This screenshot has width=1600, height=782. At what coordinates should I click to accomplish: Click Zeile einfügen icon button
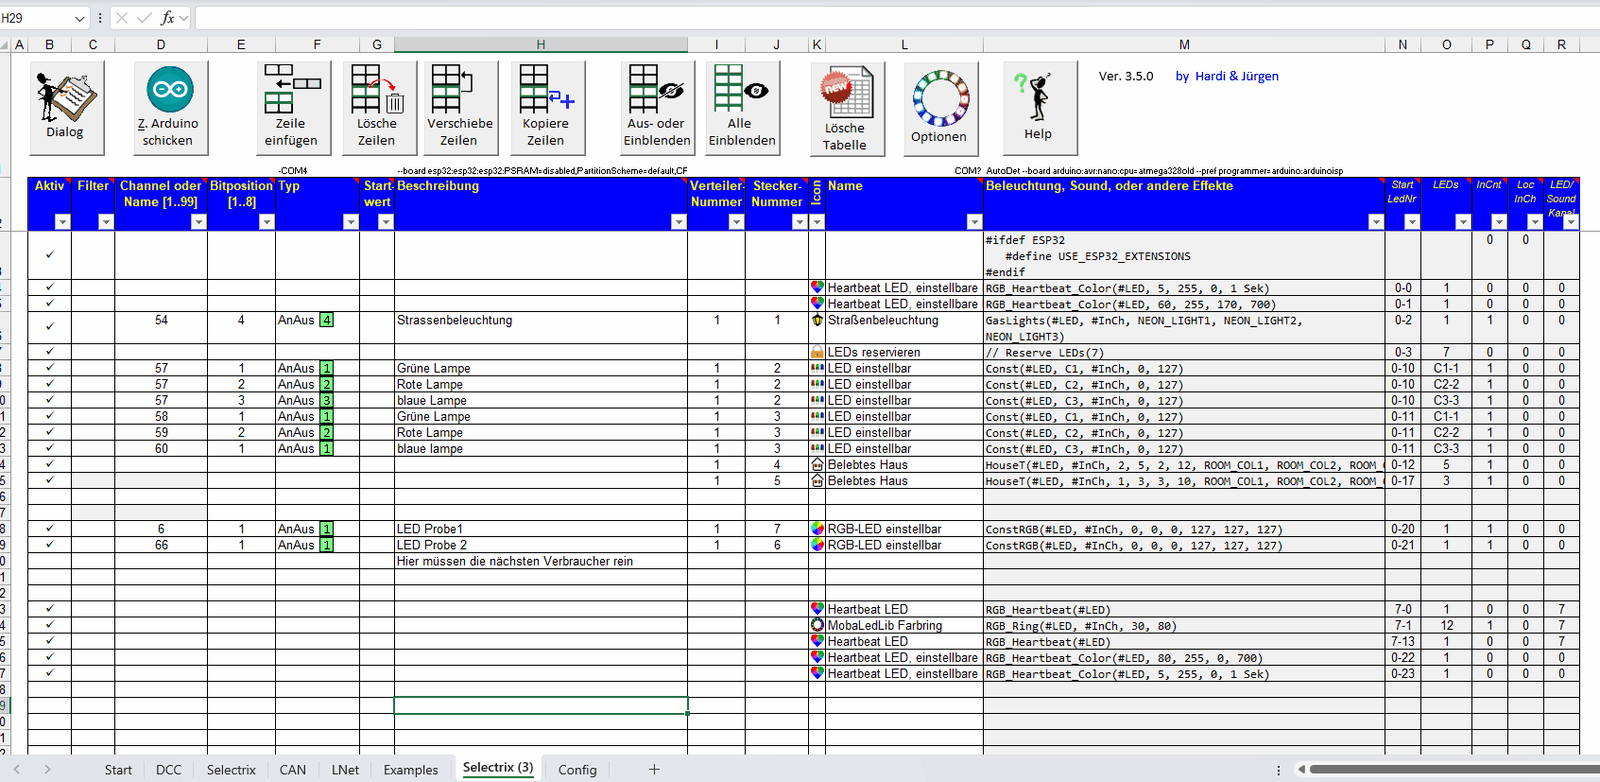coord(291,107)
